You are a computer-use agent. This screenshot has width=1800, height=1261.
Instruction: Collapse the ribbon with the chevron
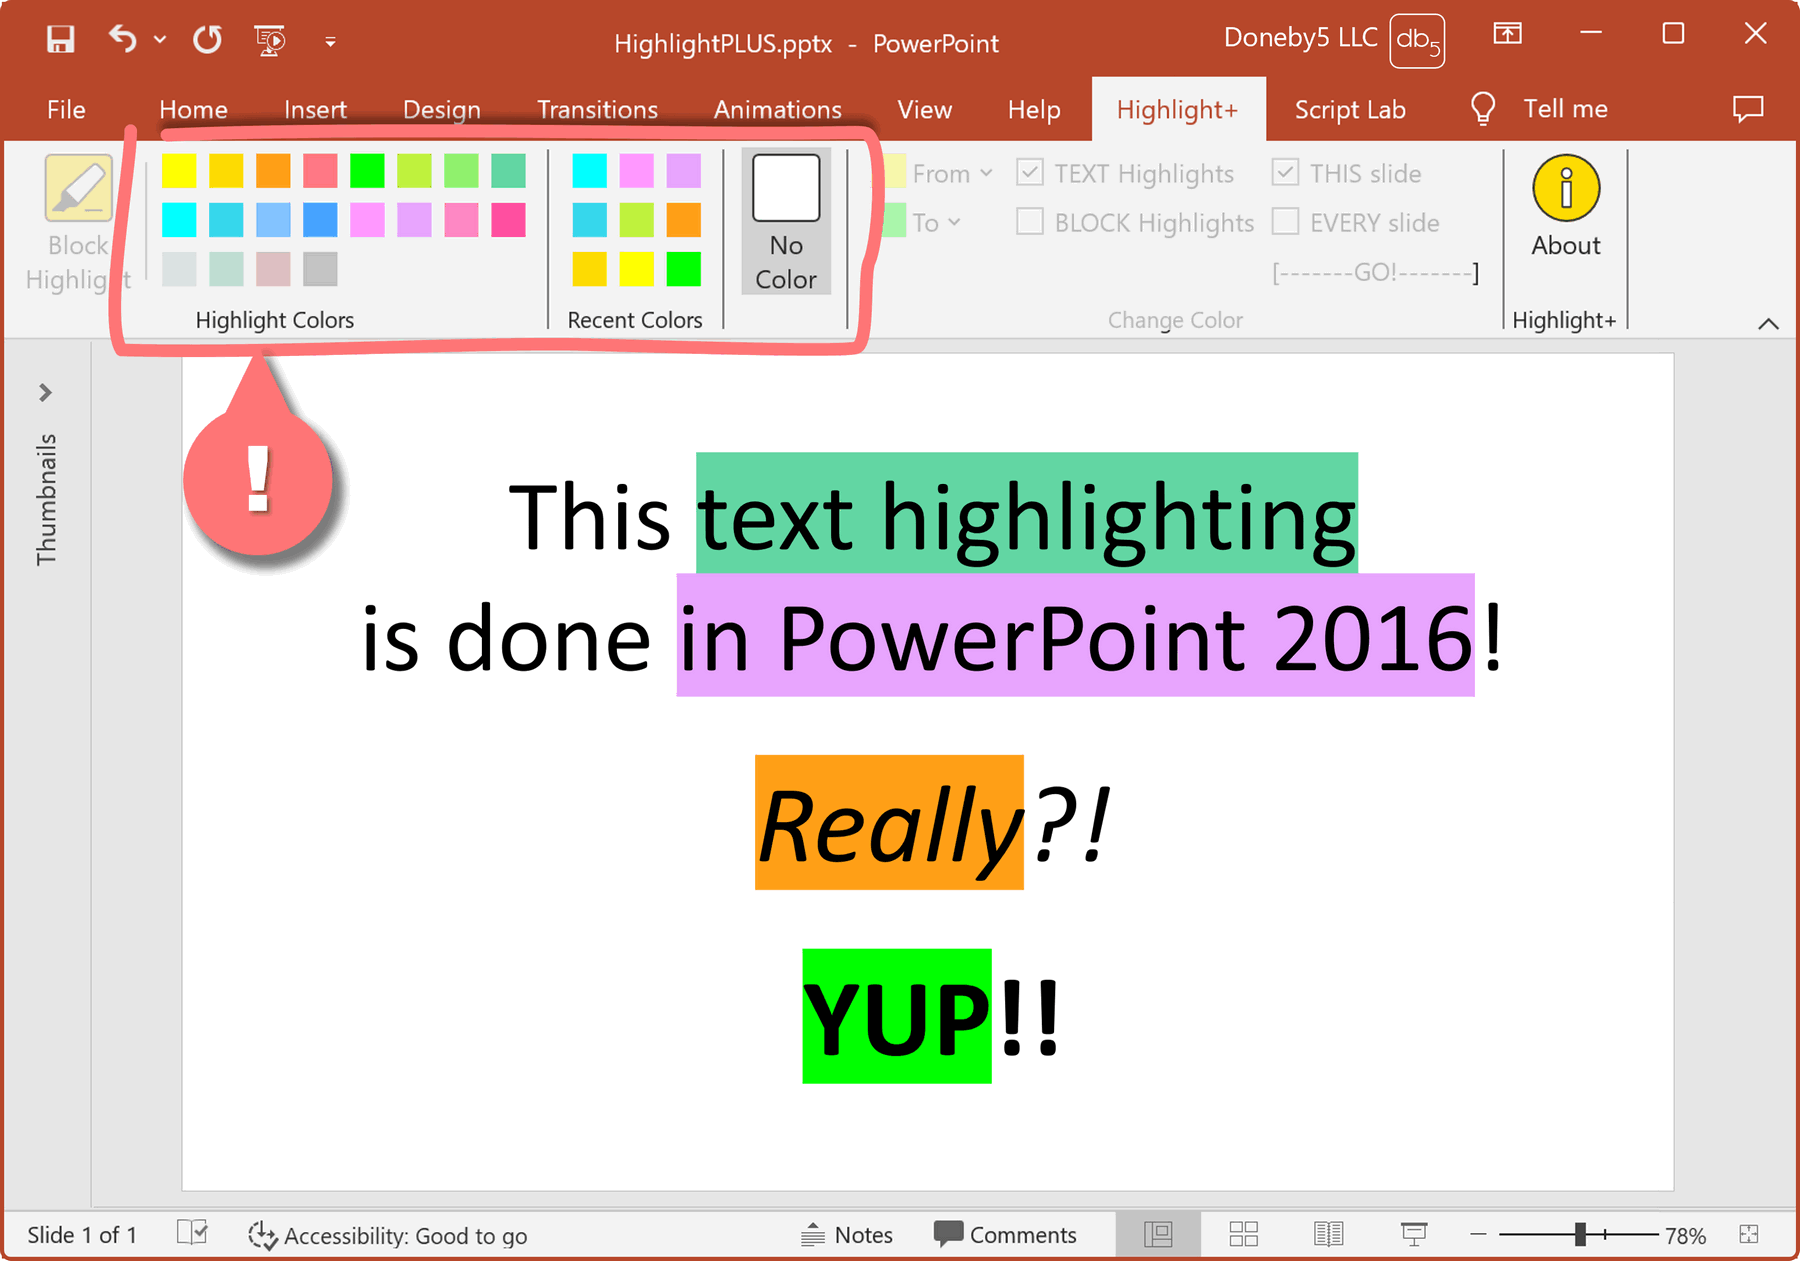tap(1768, 323)
